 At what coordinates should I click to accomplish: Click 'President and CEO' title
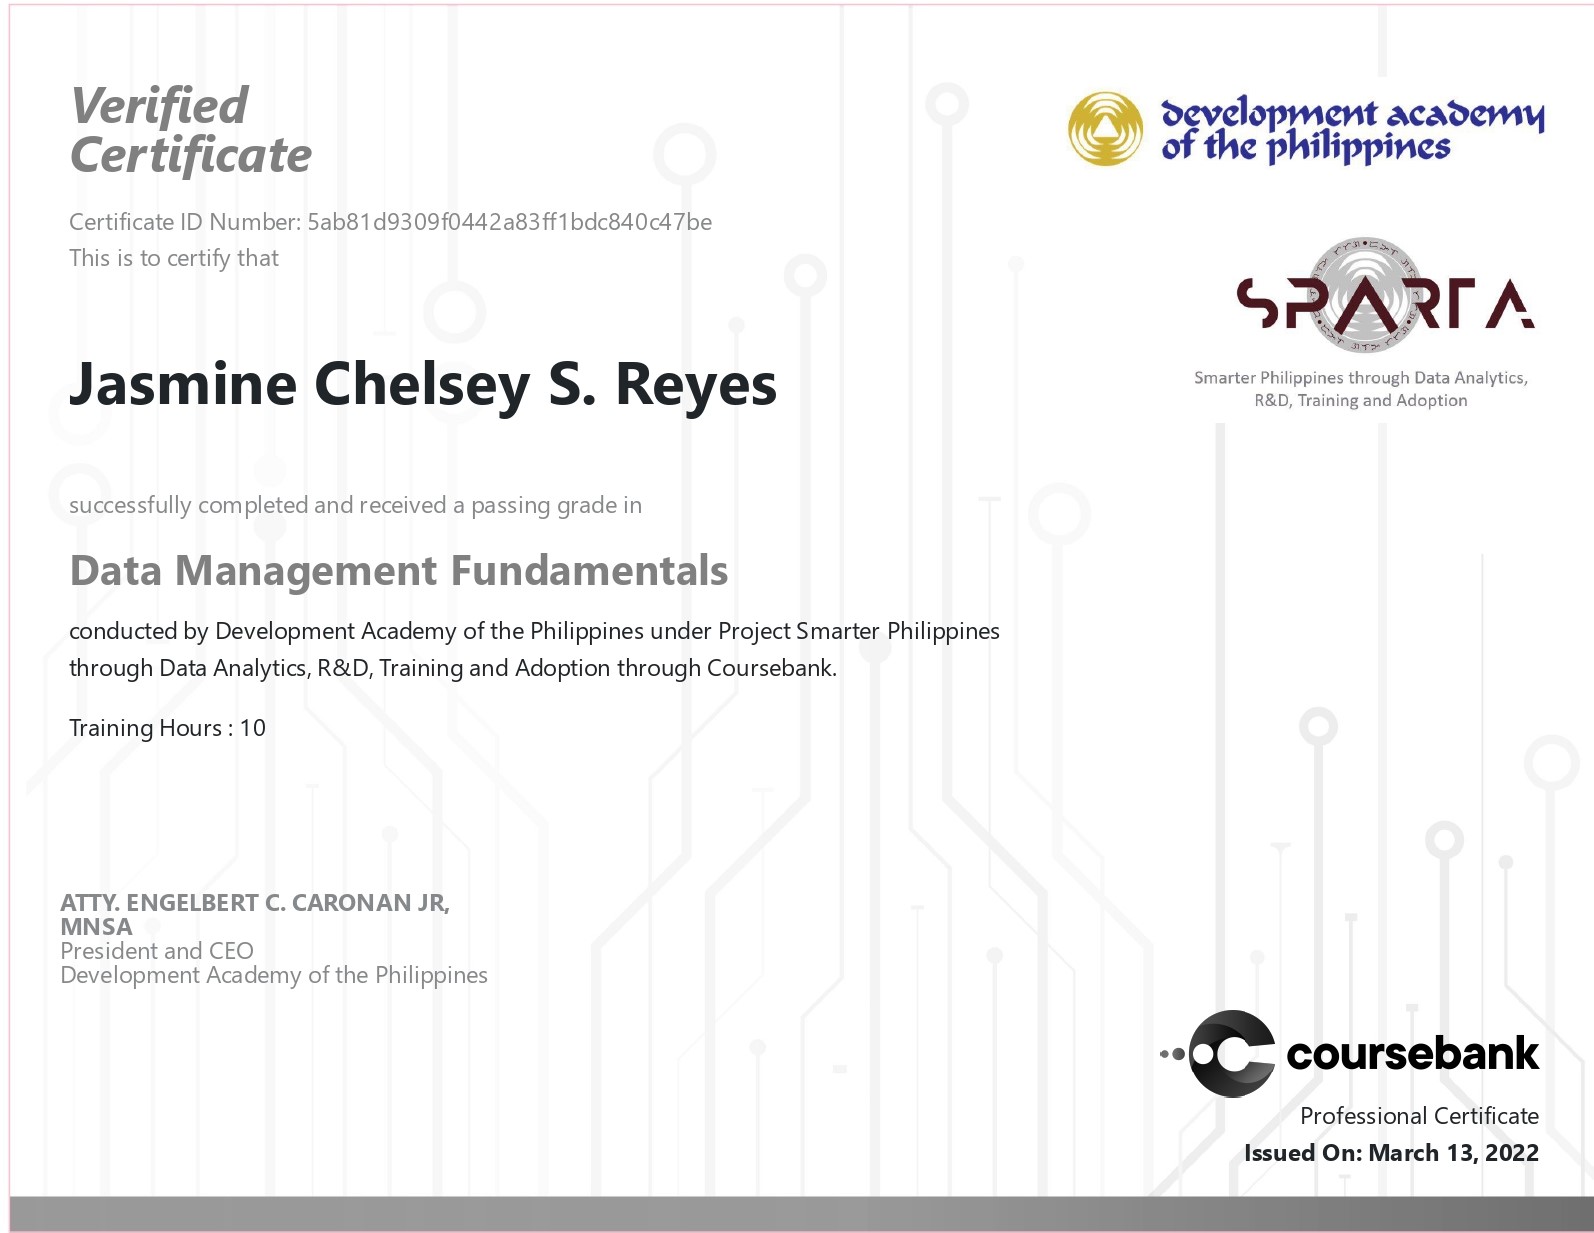pos(157,951)
